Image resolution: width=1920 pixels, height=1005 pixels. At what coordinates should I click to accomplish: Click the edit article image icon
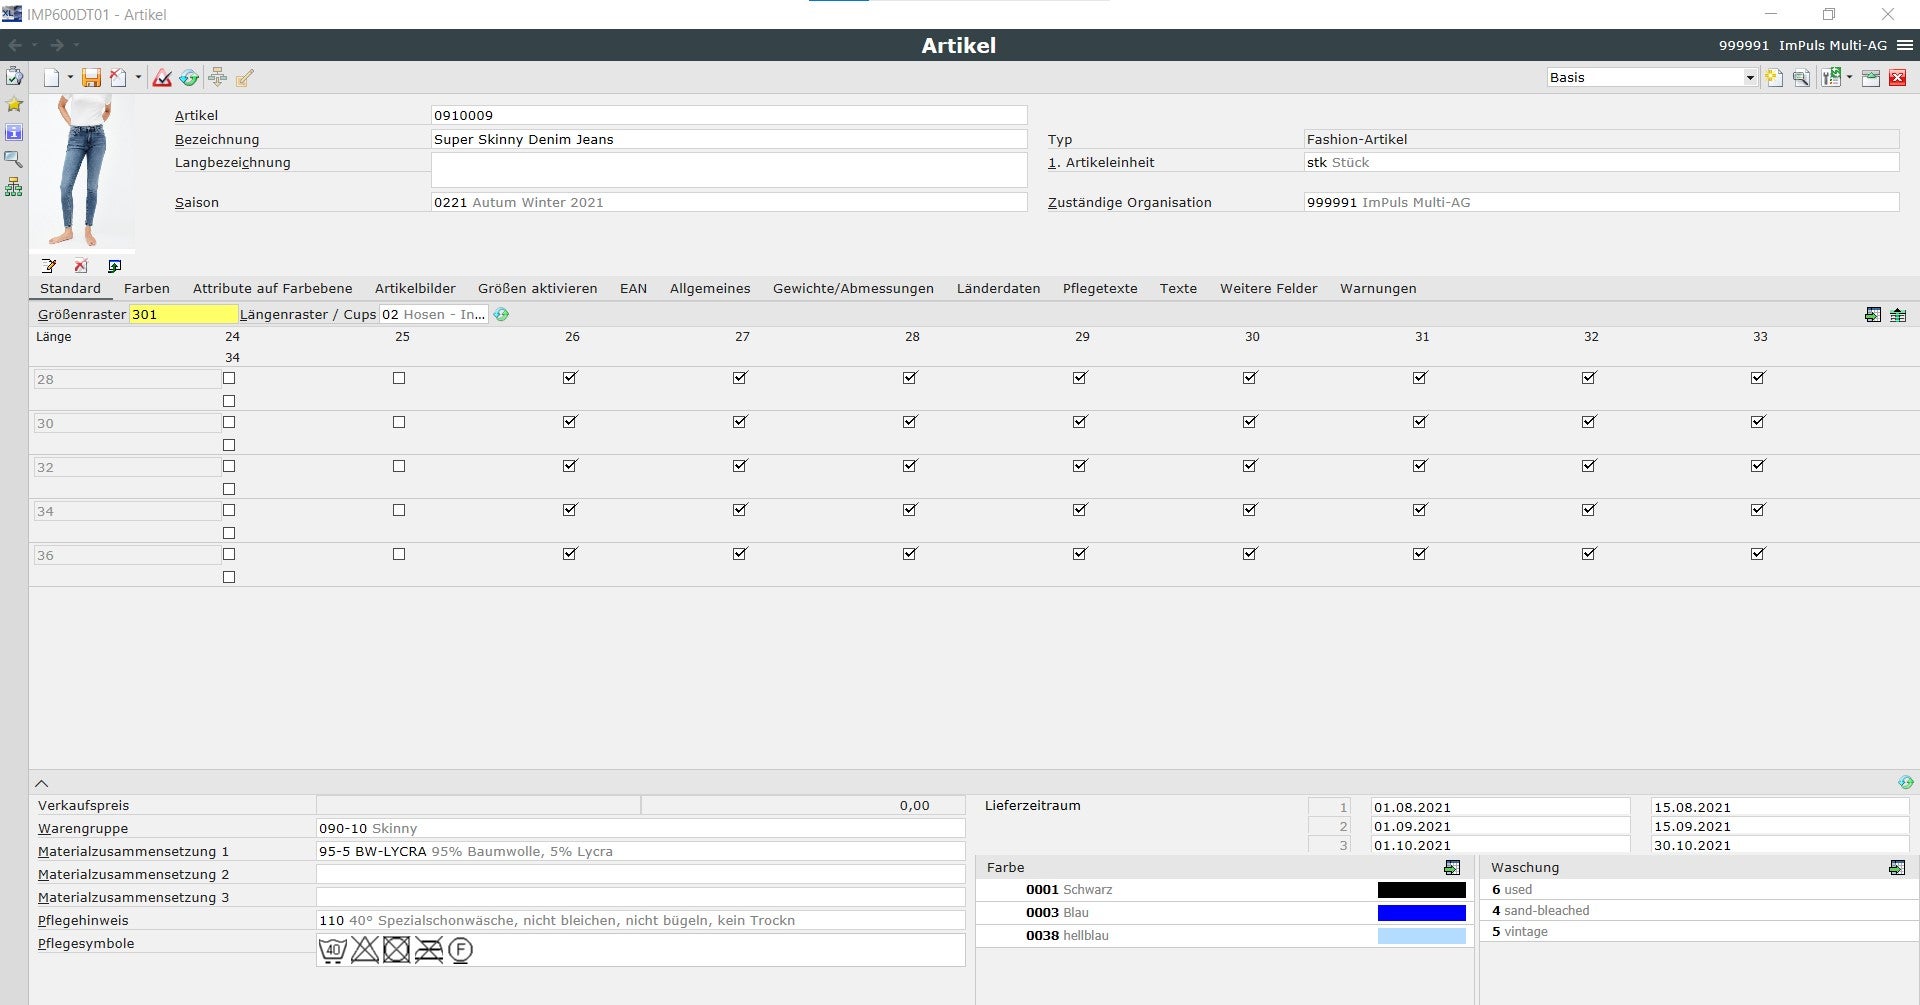pyautogui.click(x=49, y=266)
